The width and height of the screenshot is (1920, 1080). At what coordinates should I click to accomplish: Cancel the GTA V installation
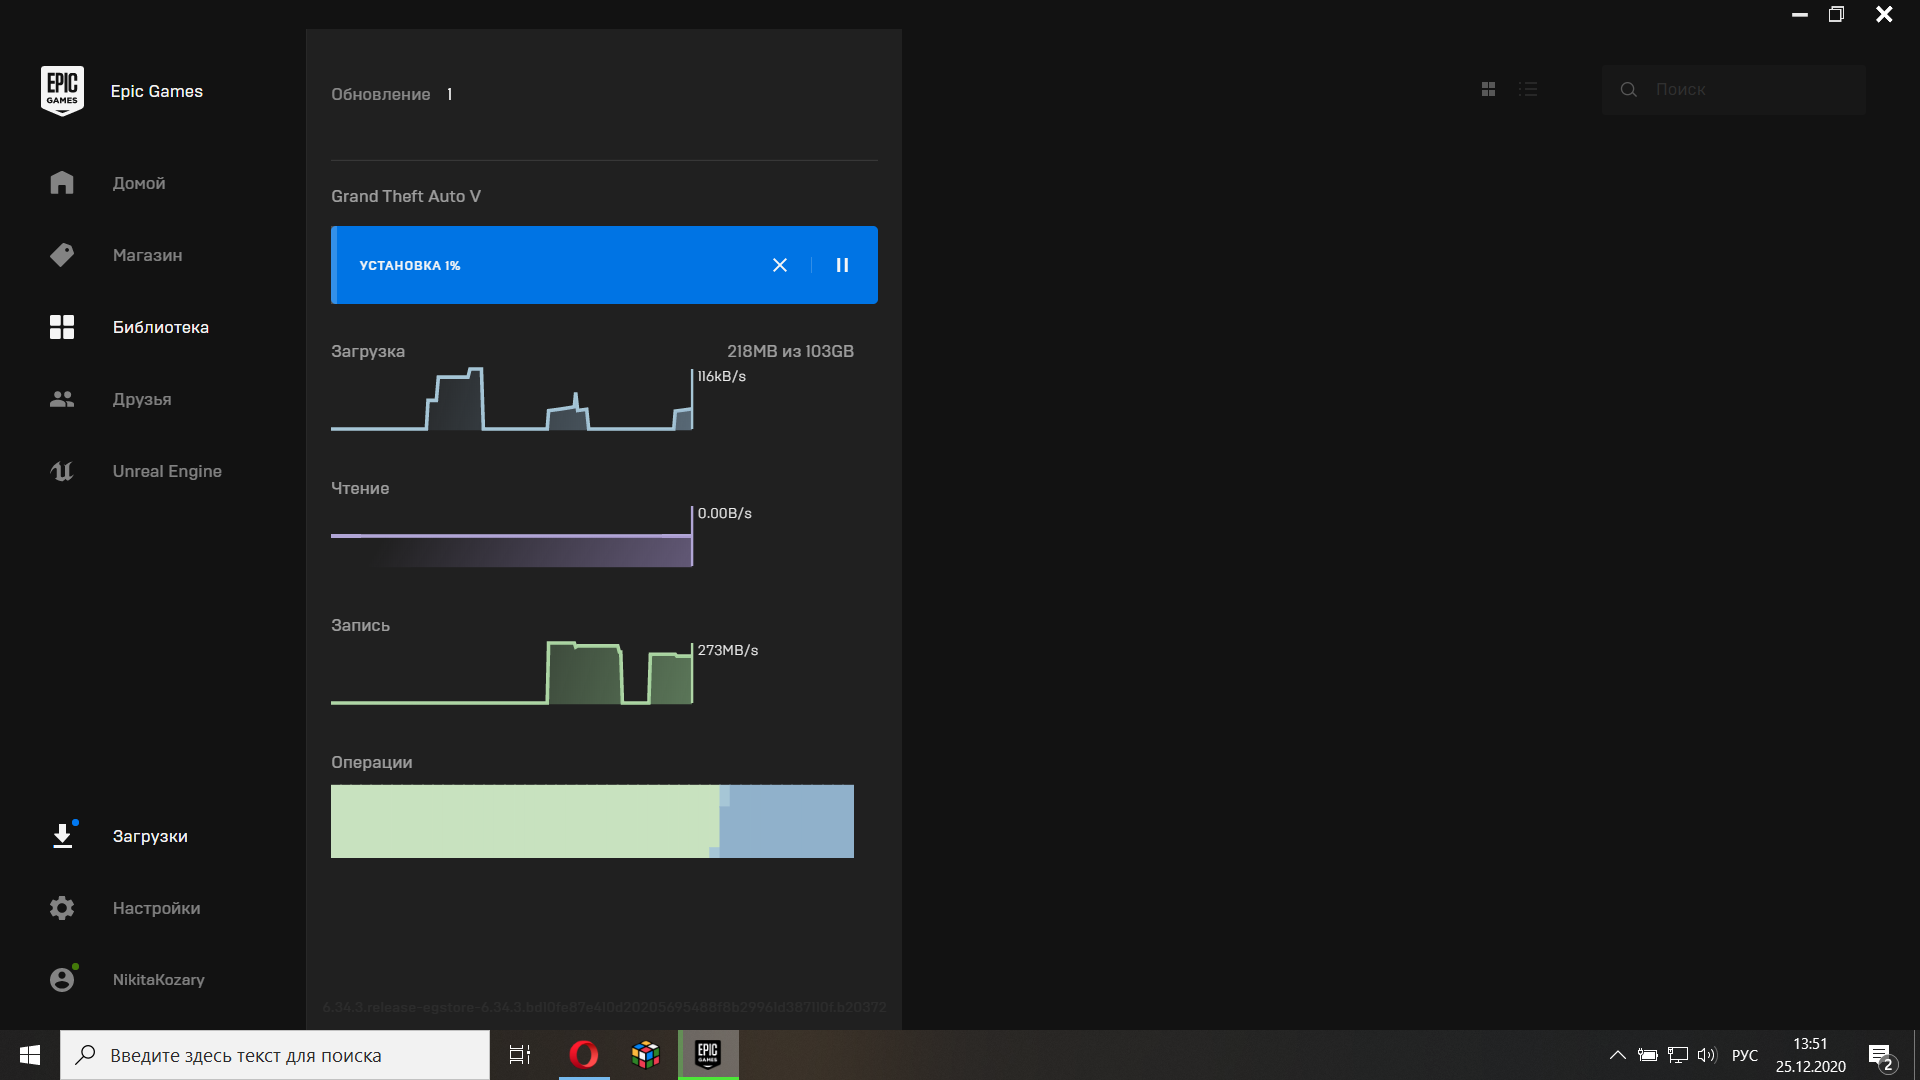pyautogui.click(x=780, y=265)
